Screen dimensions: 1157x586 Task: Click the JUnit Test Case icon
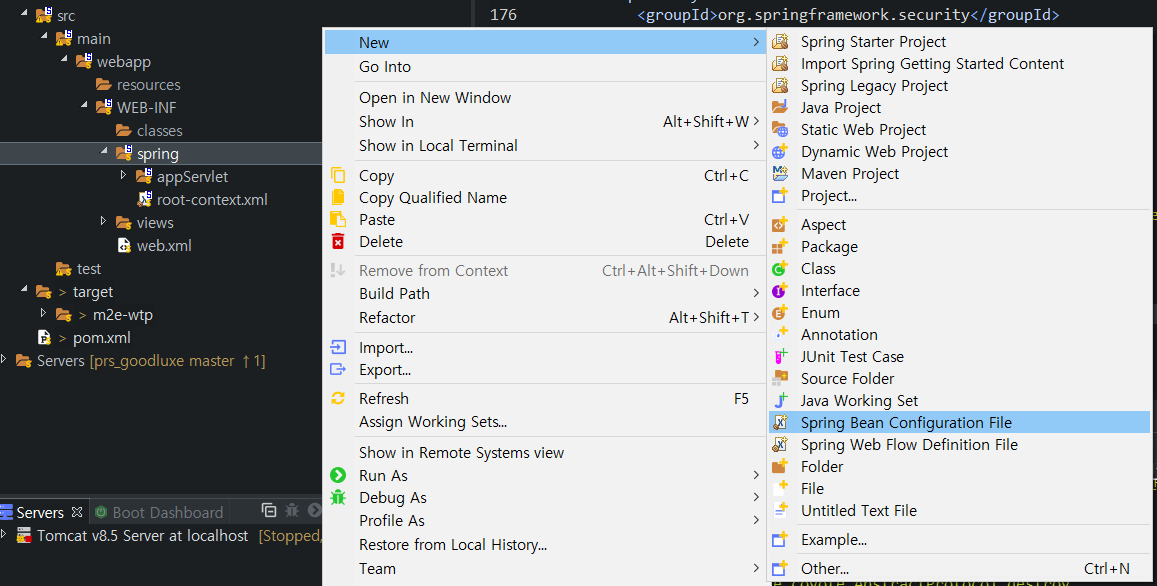tap(780, 356)
